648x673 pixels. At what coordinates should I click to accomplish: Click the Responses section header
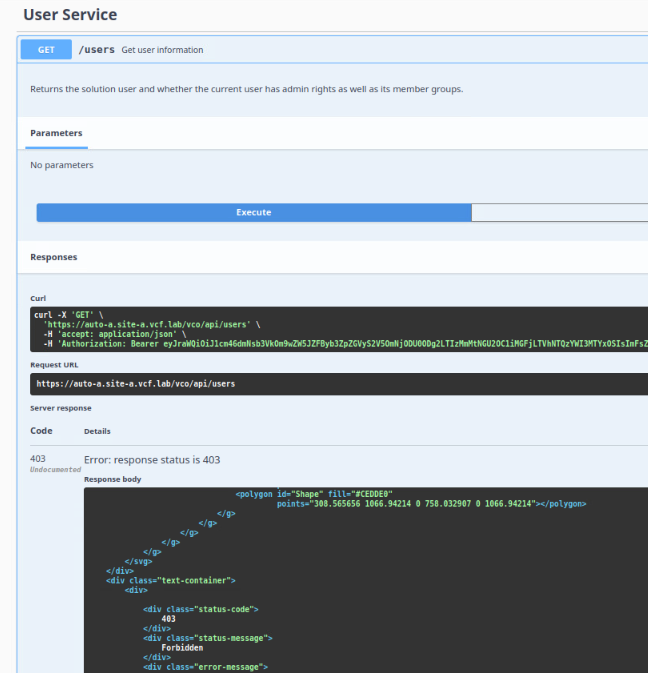pyautogui.click(x=54, y=257)
